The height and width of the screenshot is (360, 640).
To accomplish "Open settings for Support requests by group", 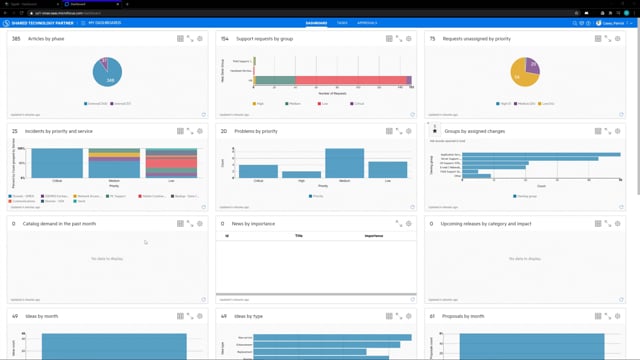I will 409,38.
